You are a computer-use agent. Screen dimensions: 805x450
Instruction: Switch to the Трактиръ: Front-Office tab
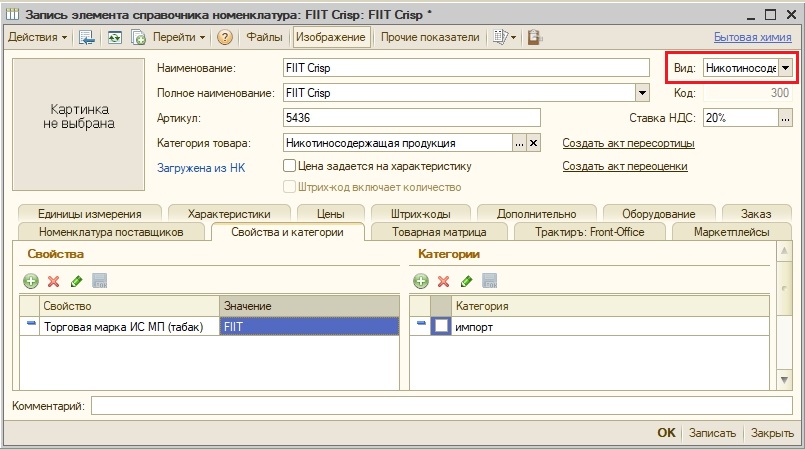(x=590, y=232)
